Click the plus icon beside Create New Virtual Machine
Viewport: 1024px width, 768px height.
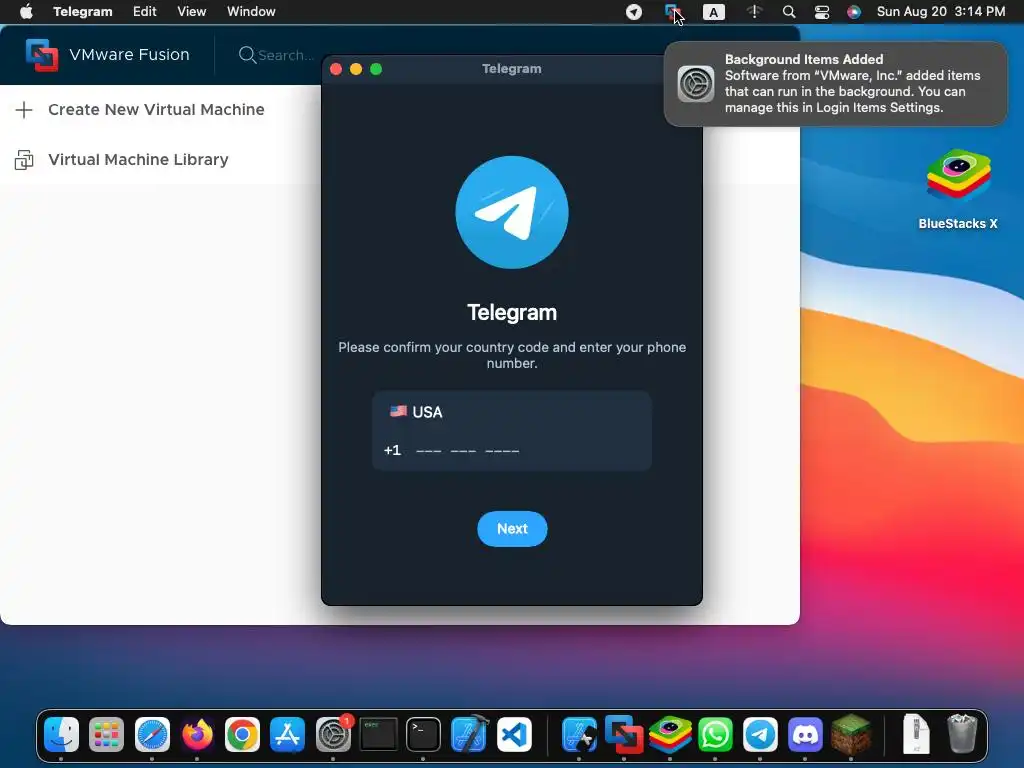pyautogui.click(x=24, y=110)
